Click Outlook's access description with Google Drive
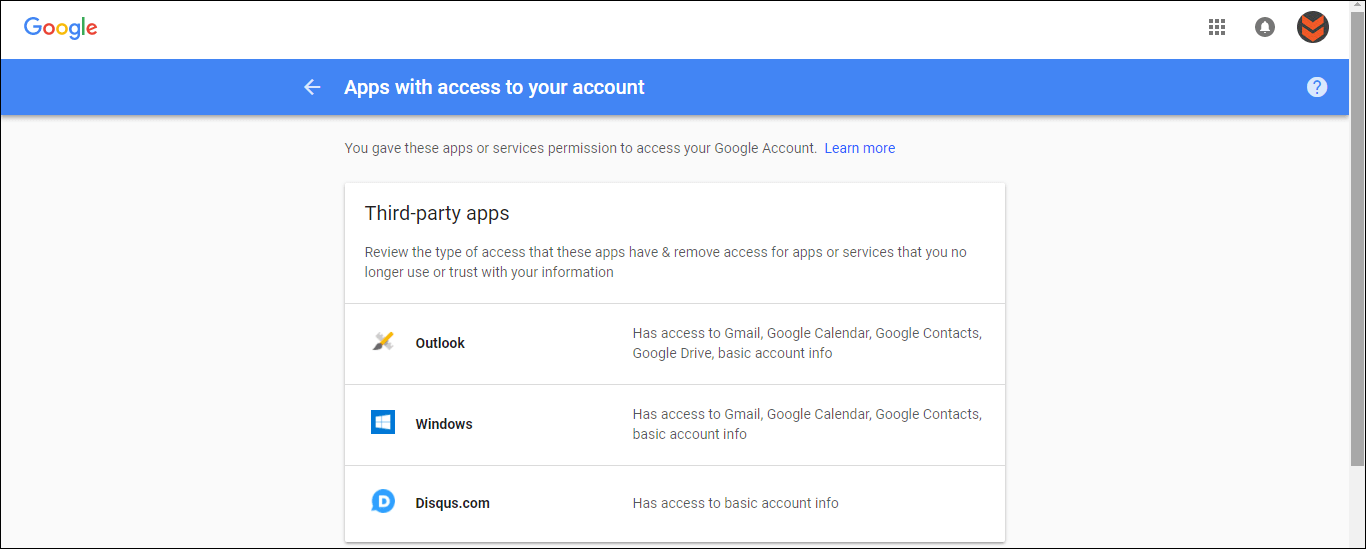The width and height of the screenshot is (1366, 549). [807, 343]
